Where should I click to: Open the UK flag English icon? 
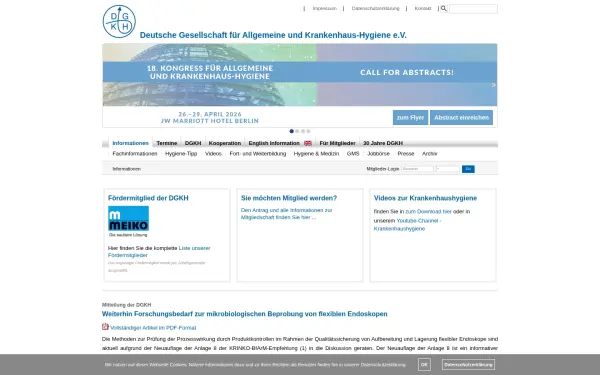tap(308, 143)
